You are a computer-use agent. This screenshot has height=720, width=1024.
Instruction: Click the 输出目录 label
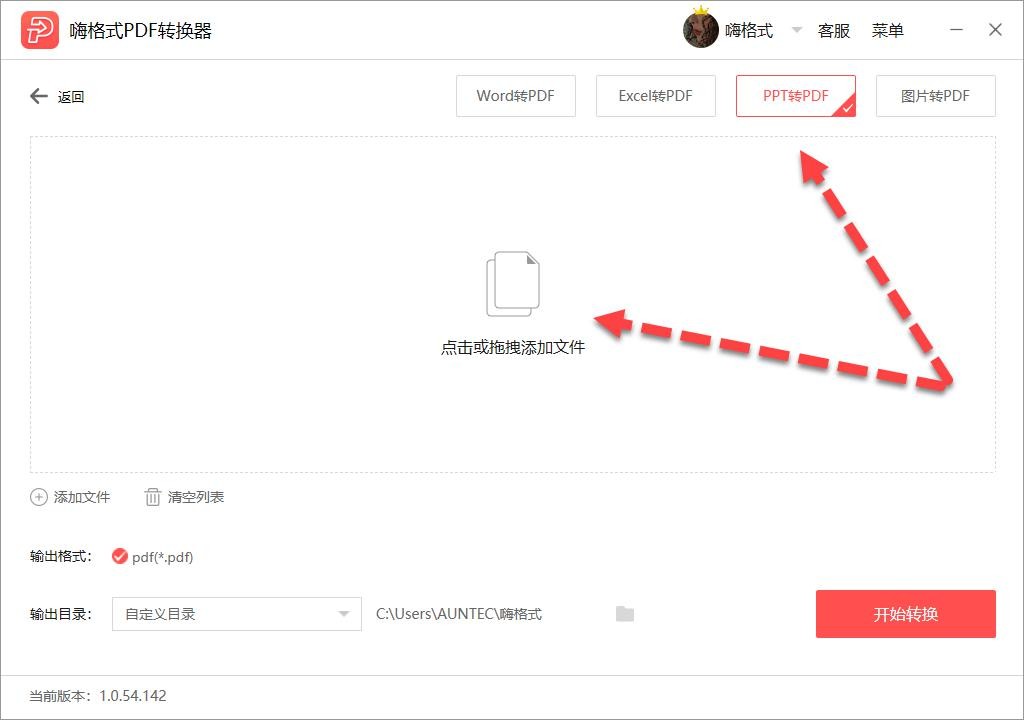click(61, 614)
